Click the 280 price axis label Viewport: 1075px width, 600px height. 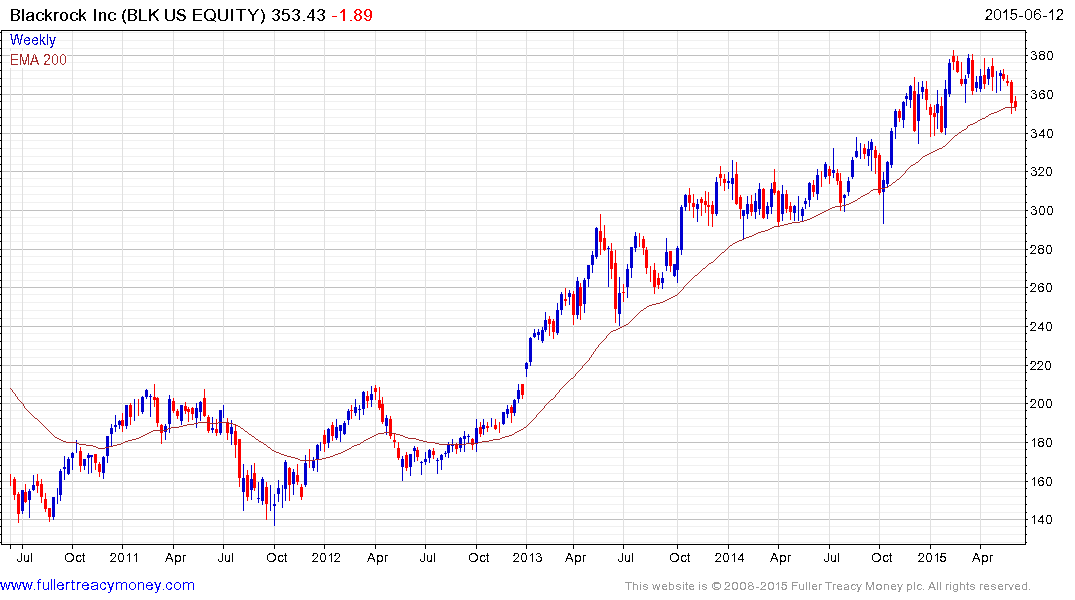[x=1042, y=249]
